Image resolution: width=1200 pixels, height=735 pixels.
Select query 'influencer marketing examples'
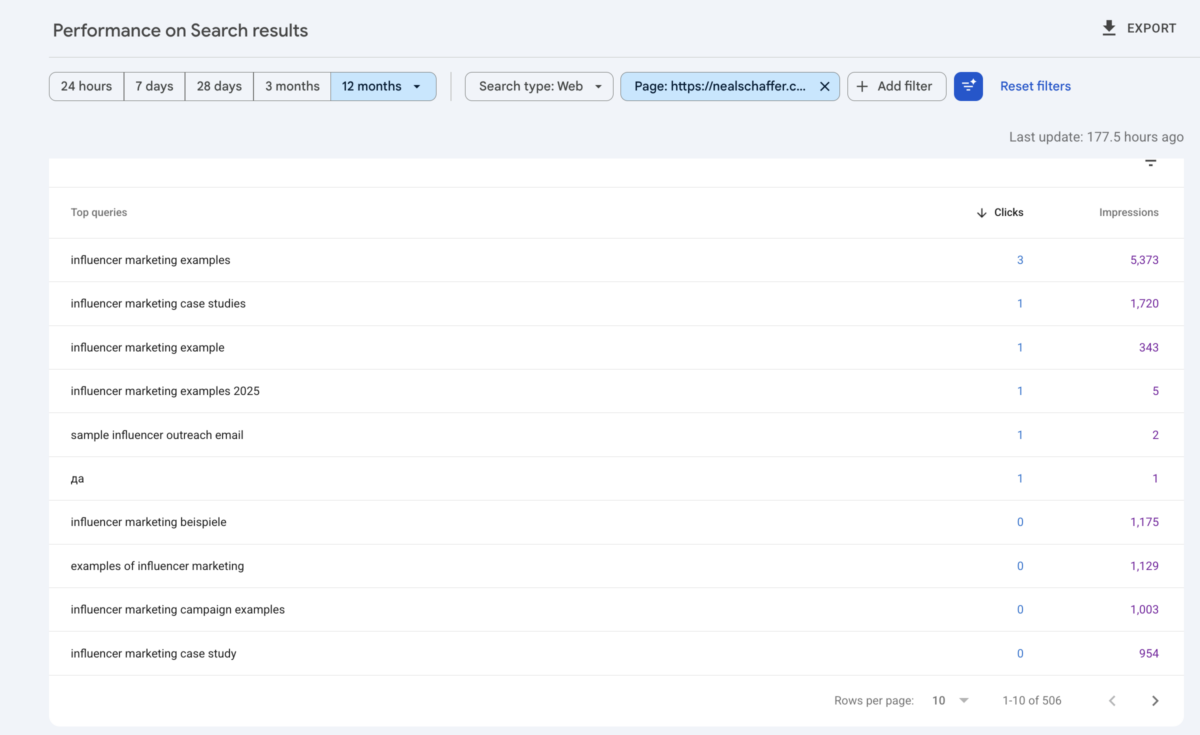[150, 260]
